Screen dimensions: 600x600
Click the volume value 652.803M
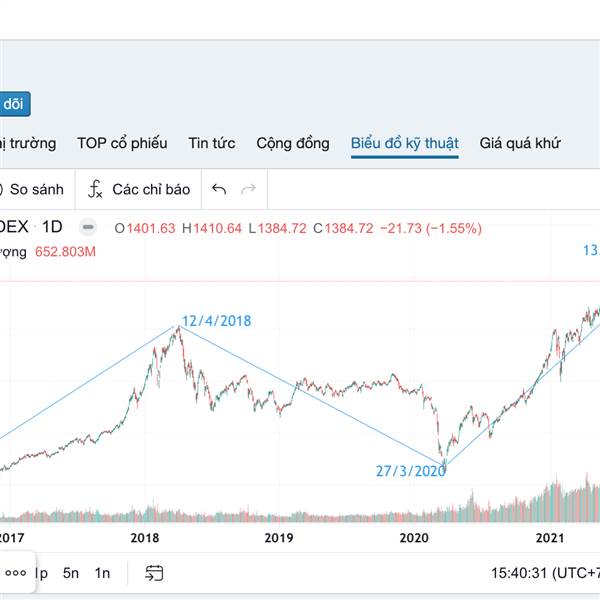pos(65,252)
